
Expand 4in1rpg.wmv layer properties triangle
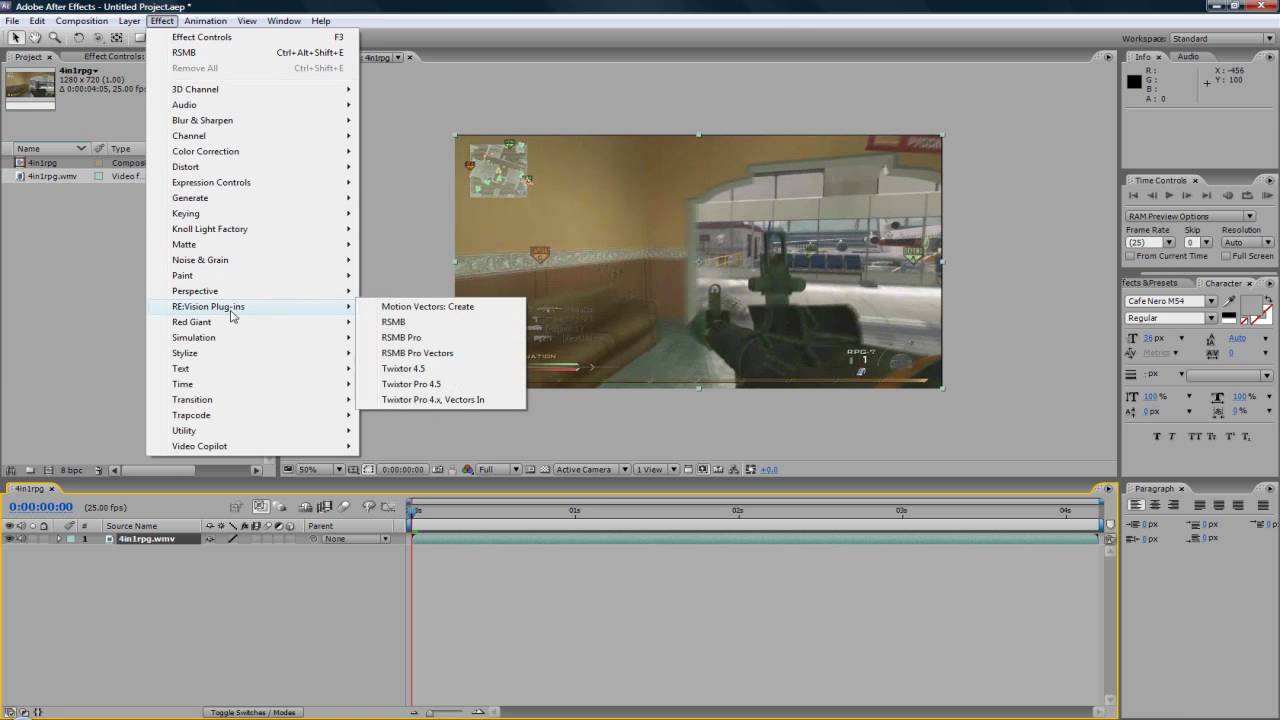pos(59,539)
